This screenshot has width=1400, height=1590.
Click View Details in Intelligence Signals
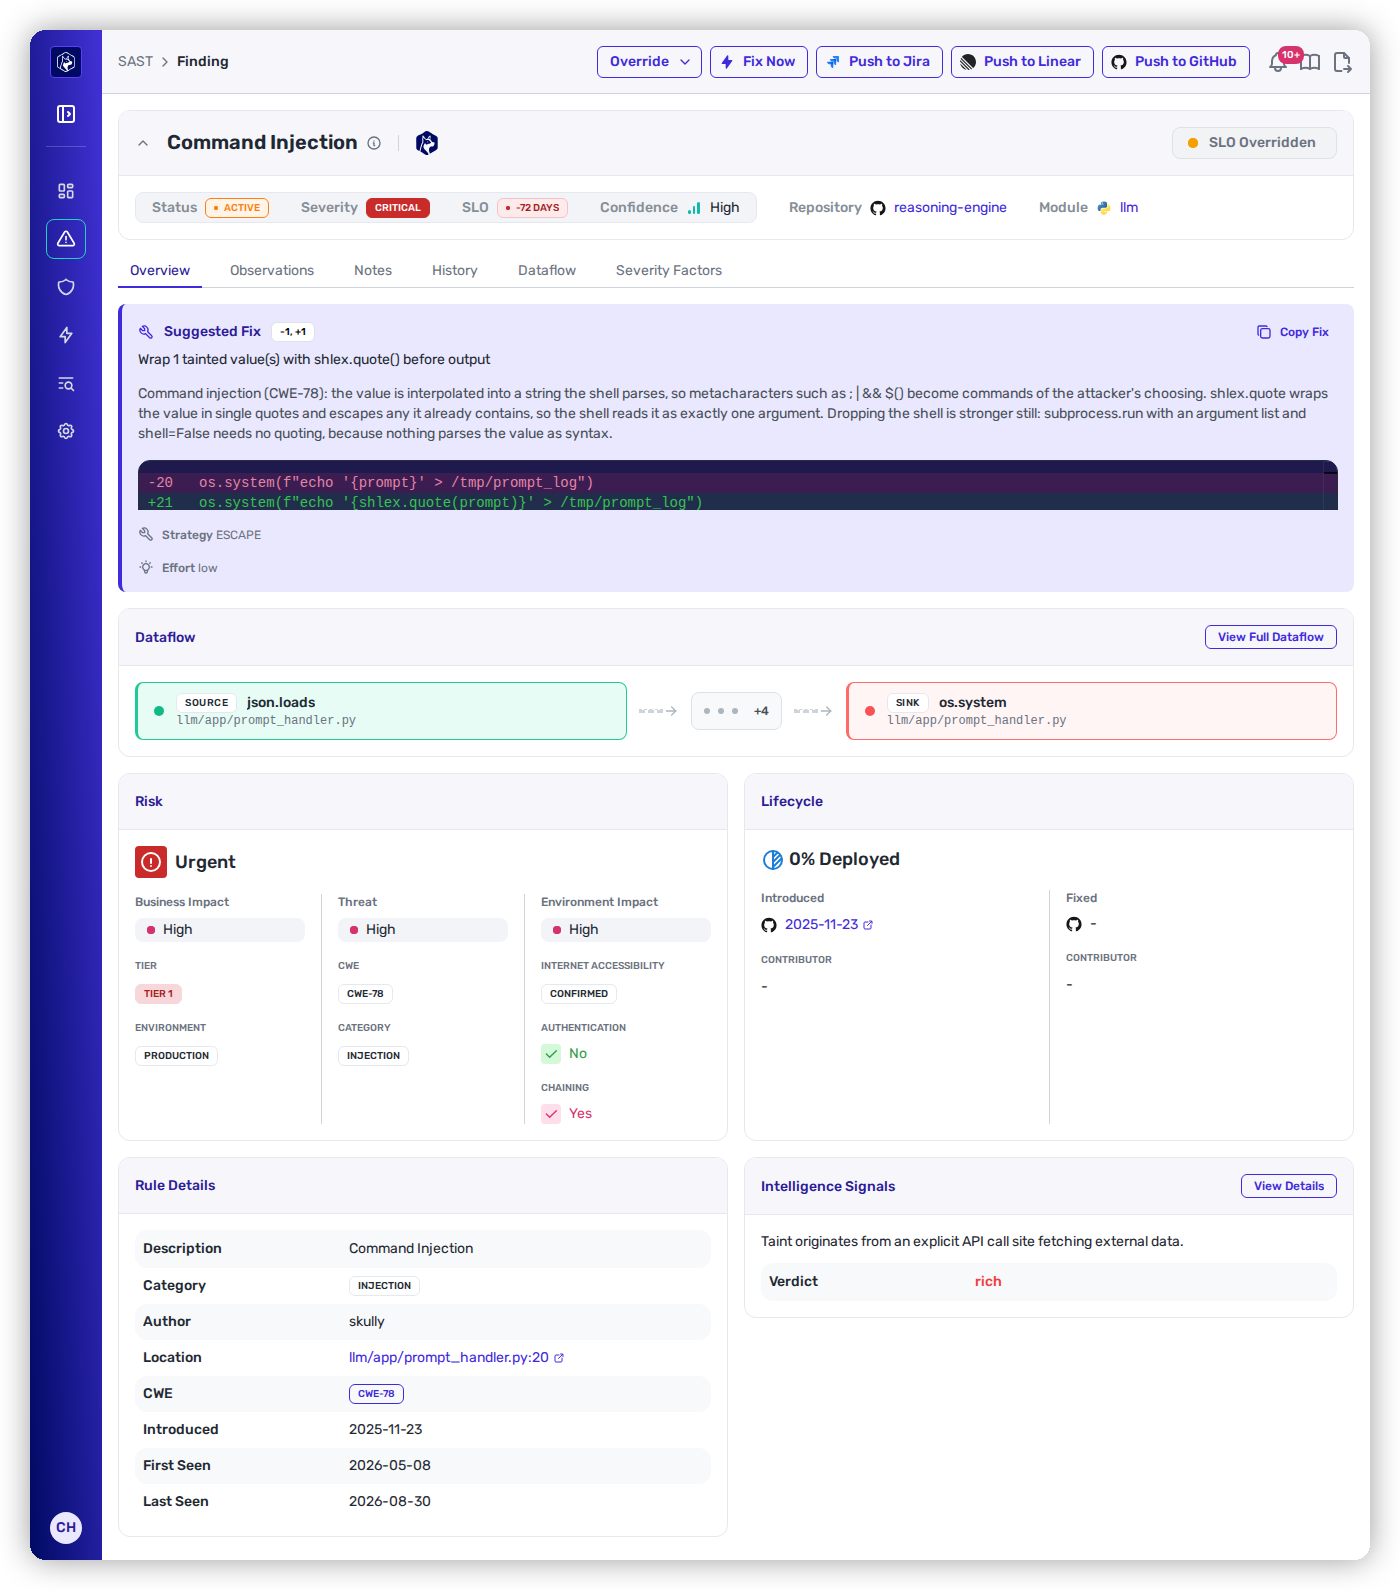coord(1289,1186)
